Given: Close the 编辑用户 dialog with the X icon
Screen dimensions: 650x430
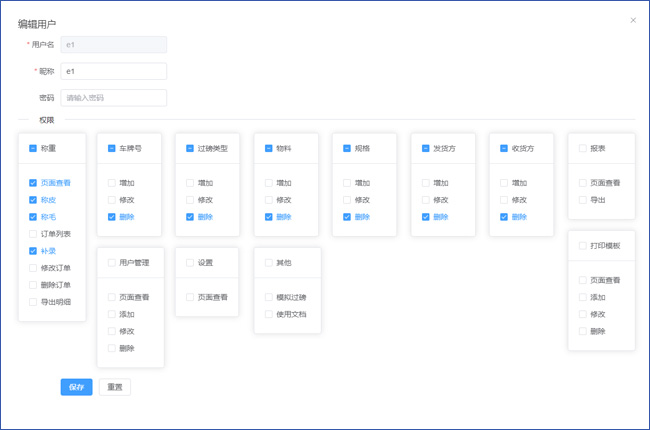Looking at the screenshot, I should pos(633,20).
